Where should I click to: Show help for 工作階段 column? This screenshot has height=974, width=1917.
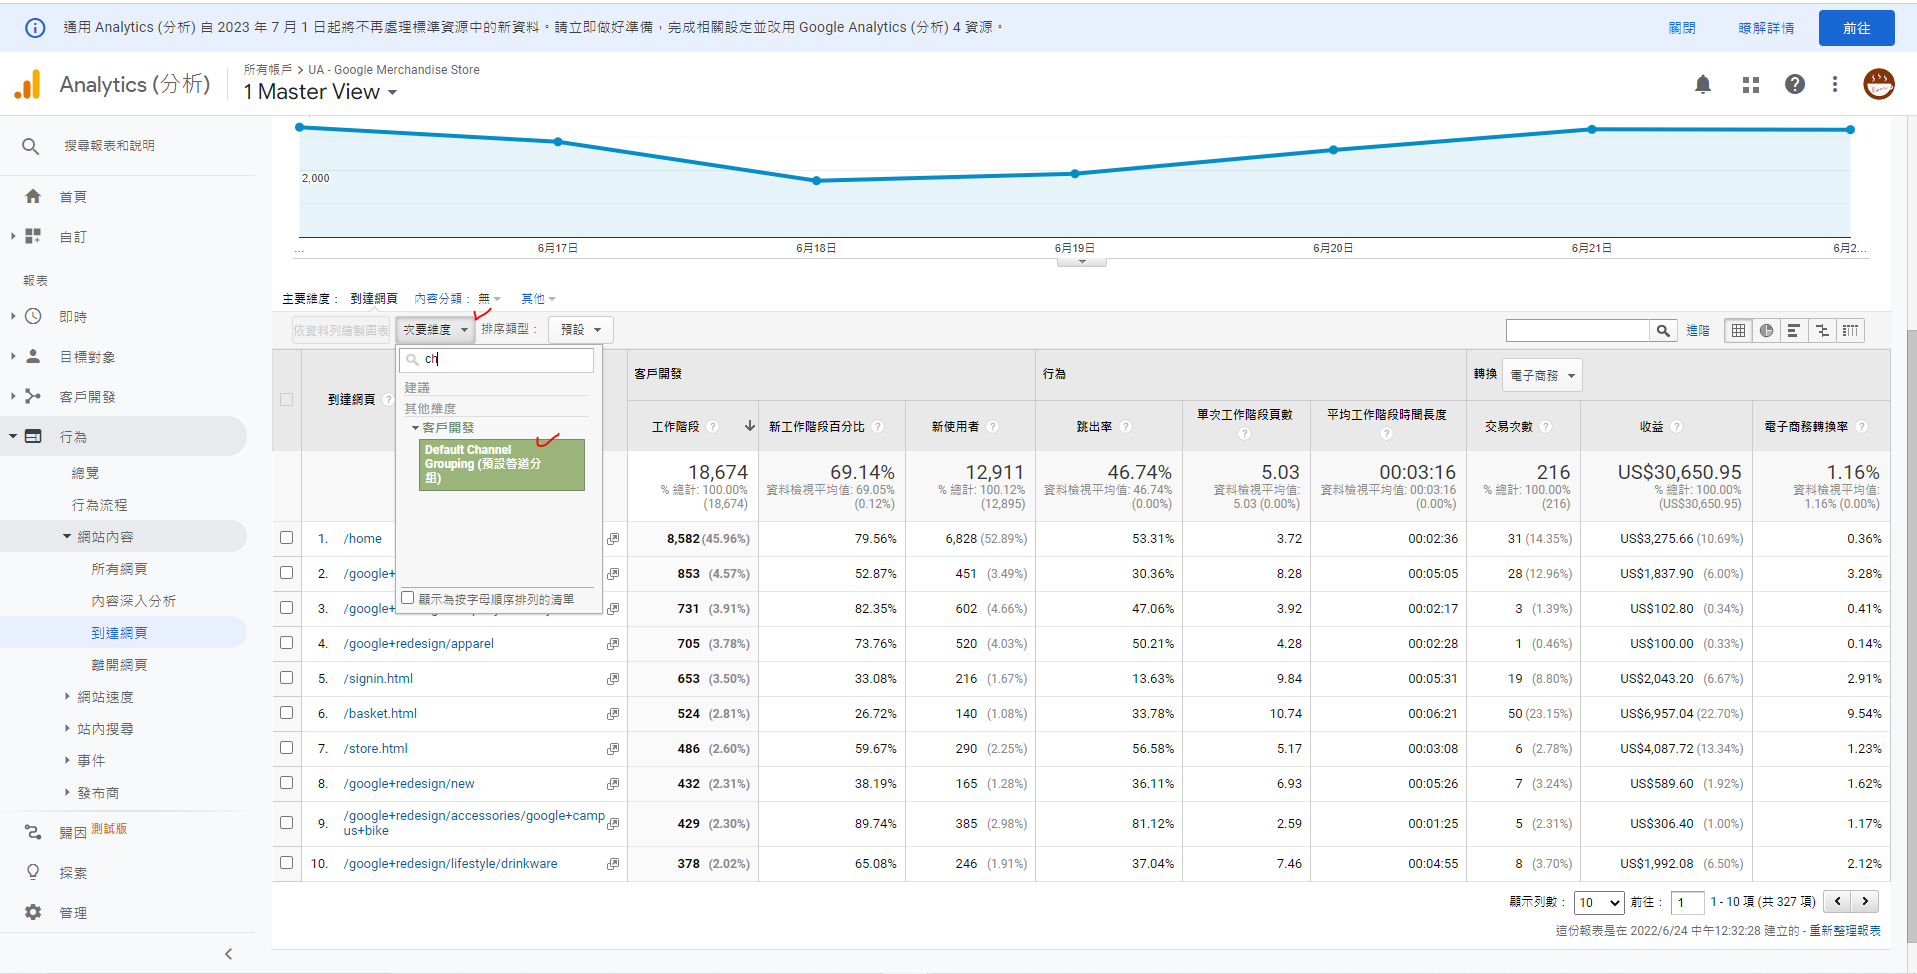[x=713, y=427]
